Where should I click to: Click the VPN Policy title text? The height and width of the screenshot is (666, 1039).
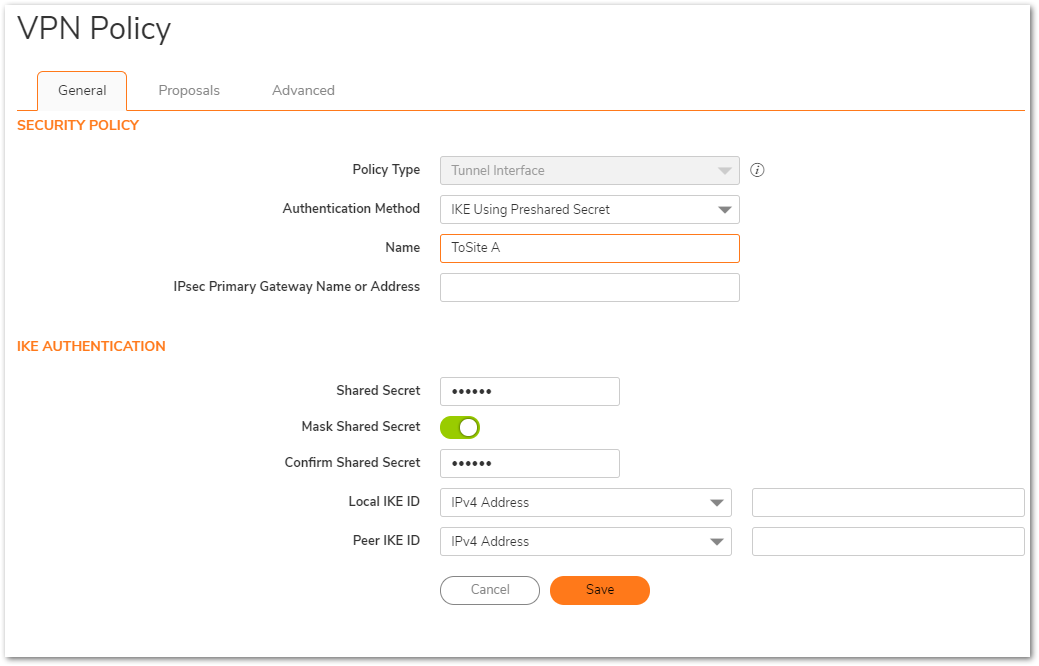[x=93, y=29]
